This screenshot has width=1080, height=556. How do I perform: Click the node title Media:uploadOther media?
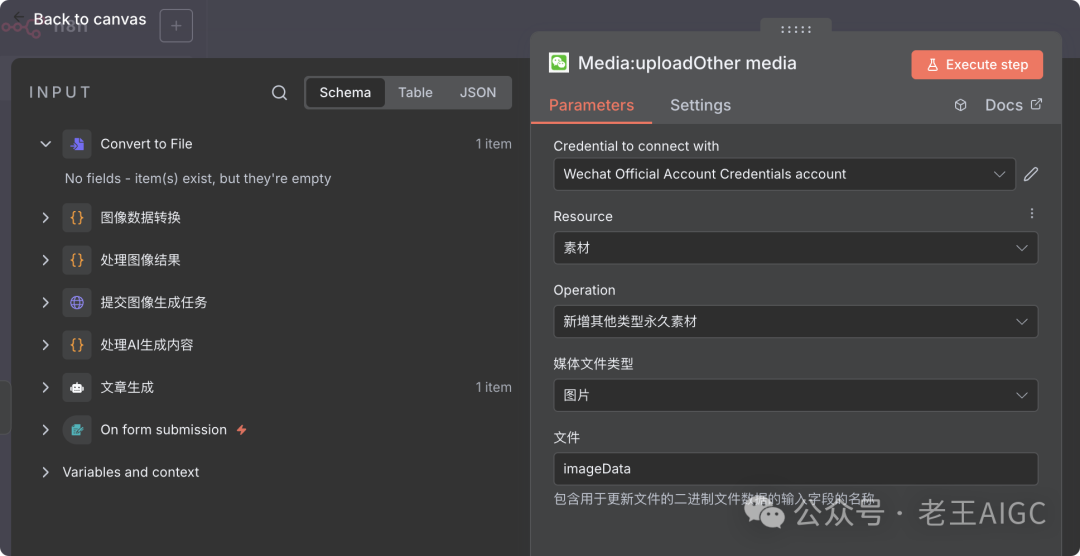pyautogui.click(x=687, y=63)
